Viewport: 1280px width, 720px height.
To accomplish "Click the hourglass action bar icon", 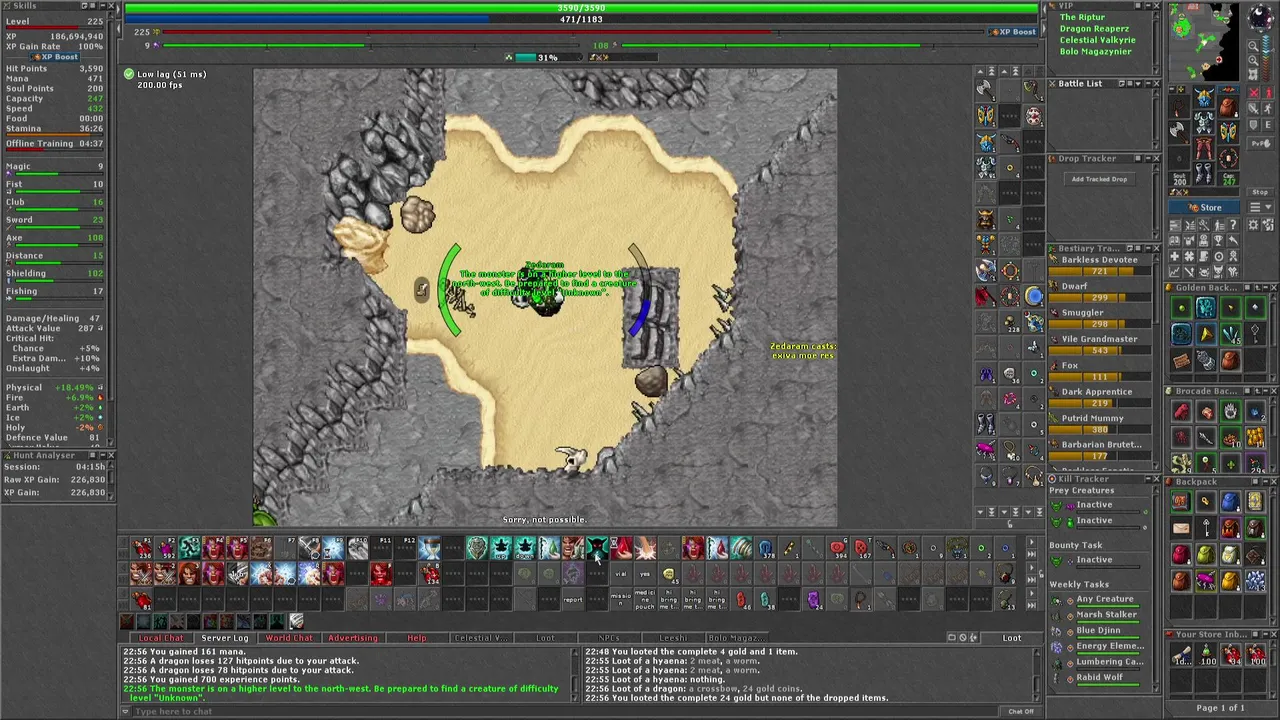I will click(x=430, y=546).
